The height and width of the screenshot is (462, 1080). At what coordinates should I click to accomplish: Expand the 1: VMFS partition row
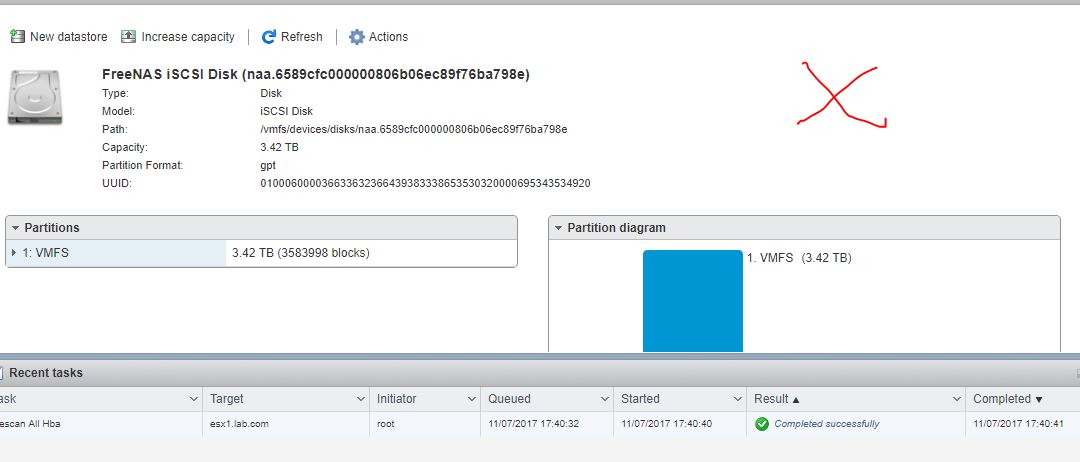pyautogui.click(x=14, y=253)
